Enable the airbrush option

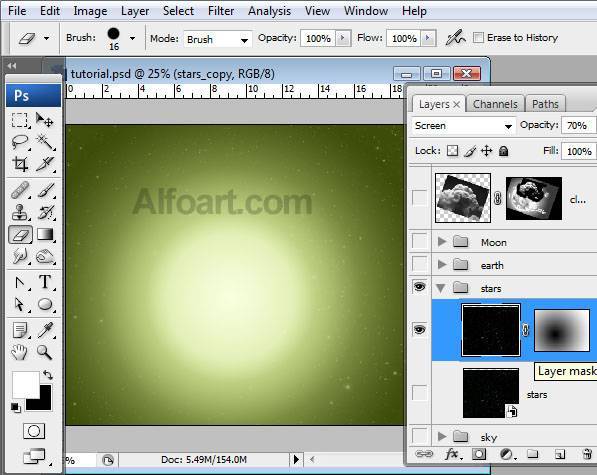click(456, 38)
